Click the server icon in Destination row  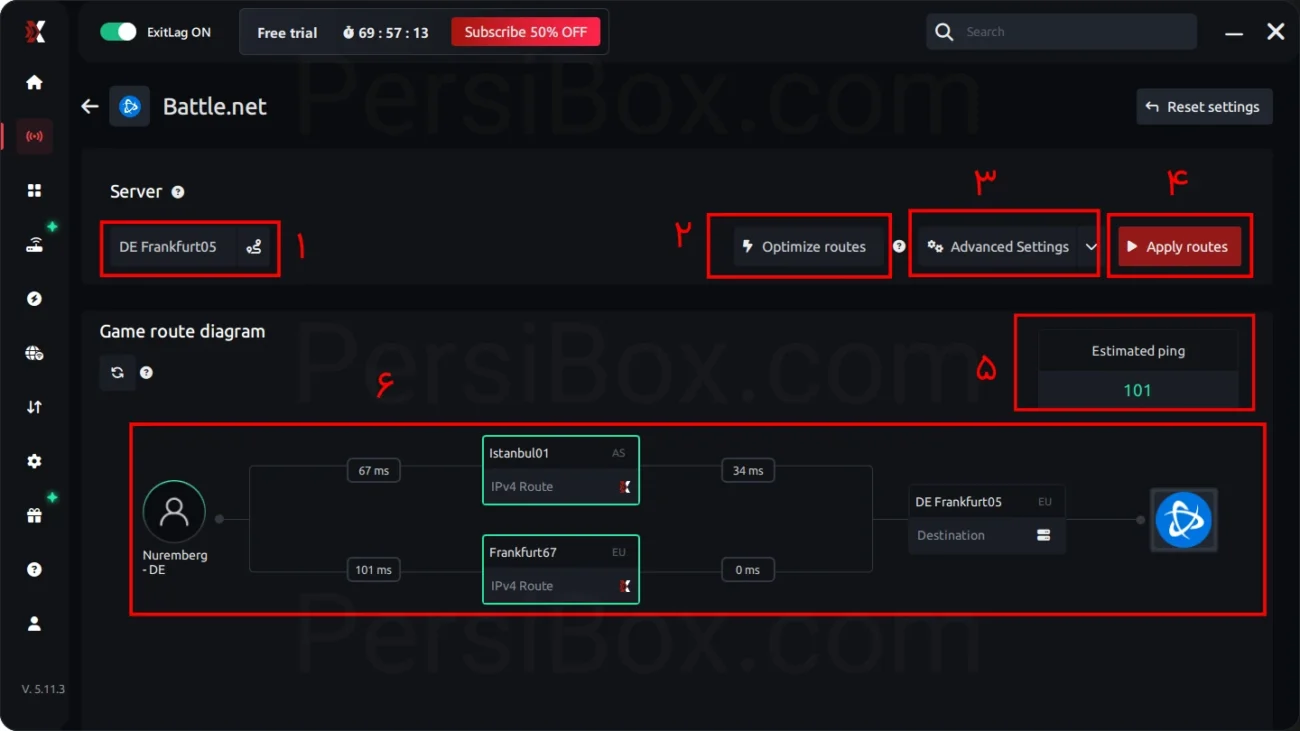(x=1043, y=536)
